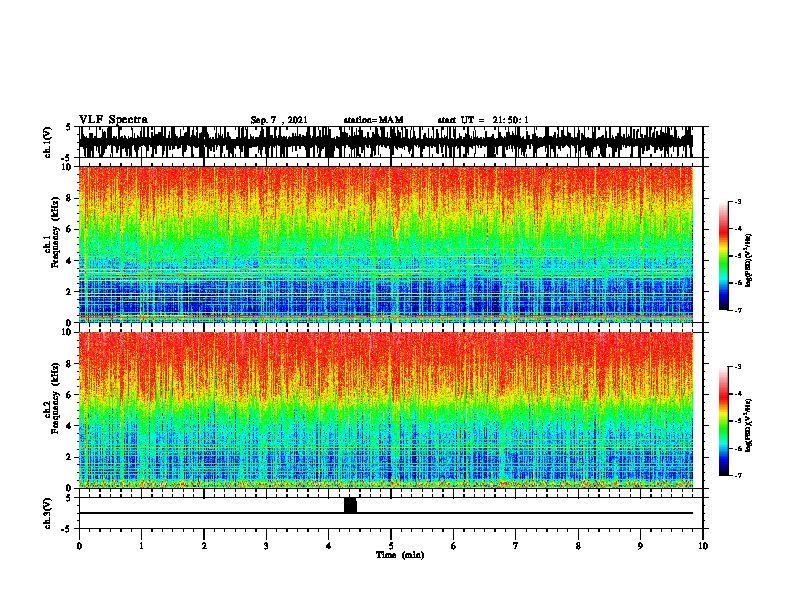Click the time axis tick label 0

(x=79, y=546)
